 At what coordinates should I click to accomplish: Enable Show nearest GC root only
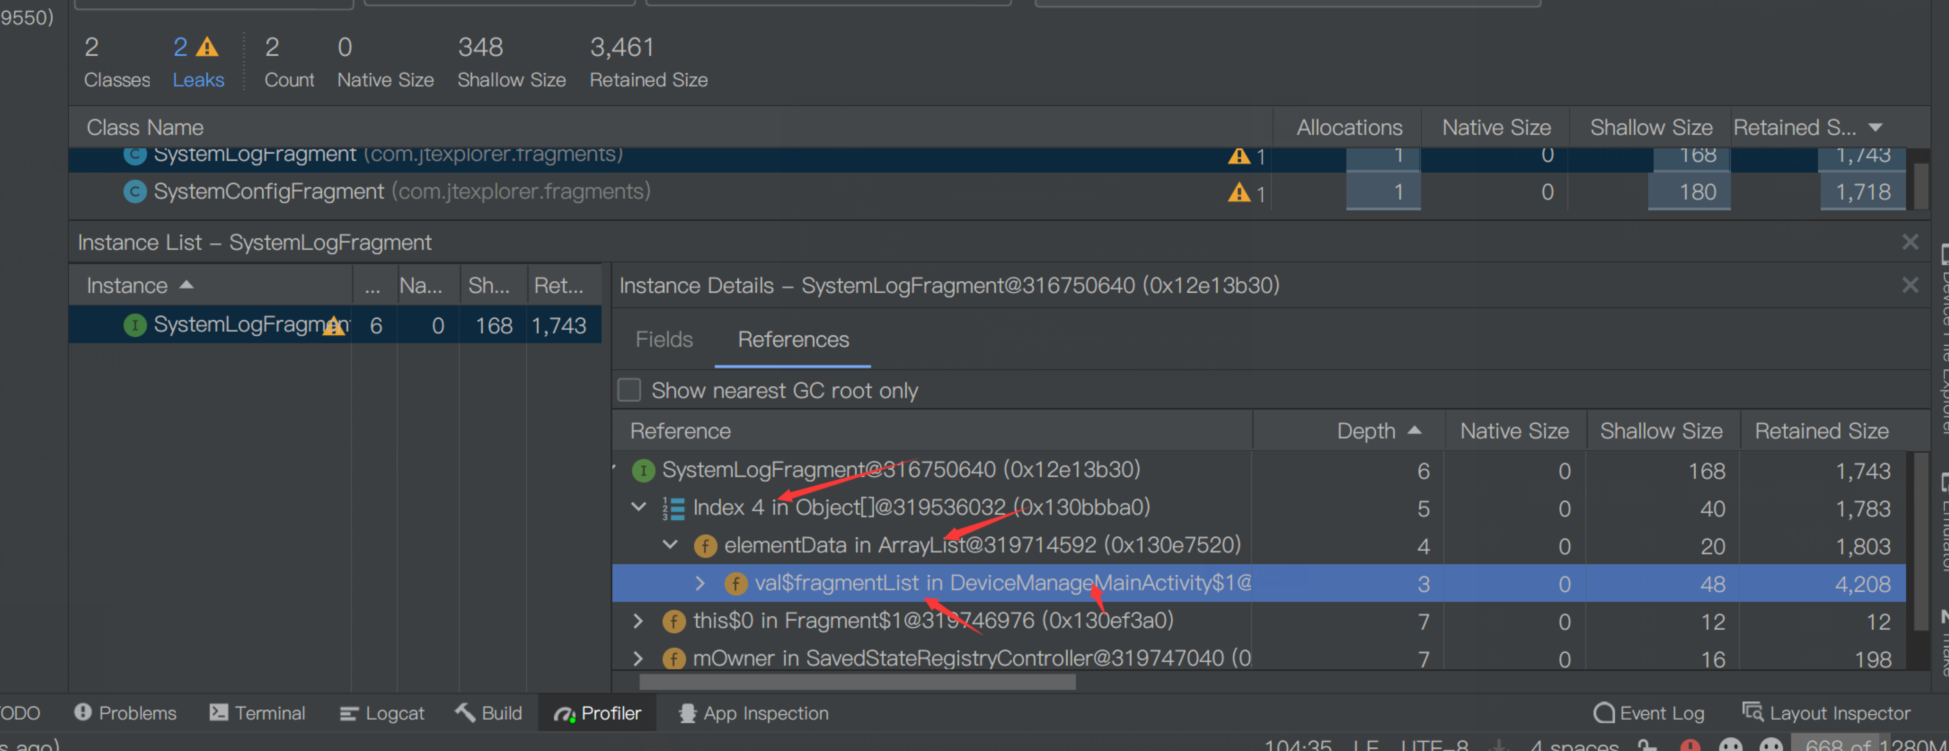(629, 390)
